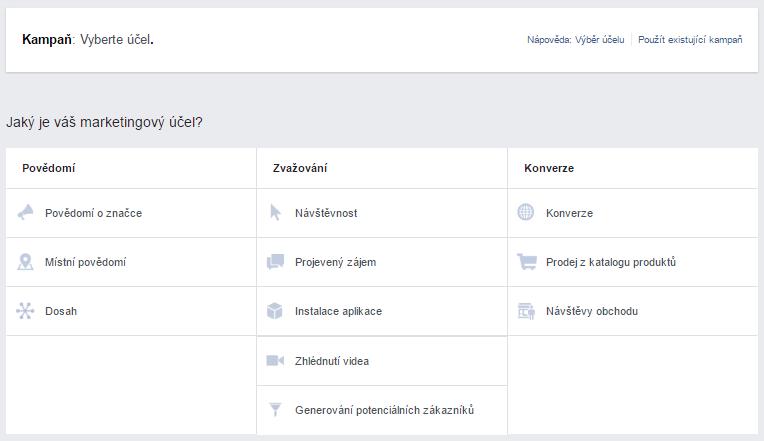Screen dimensions: 764x441
Task: Click the cursor arrow icon for Návštěvnost
Action: [x=275, y=212]
